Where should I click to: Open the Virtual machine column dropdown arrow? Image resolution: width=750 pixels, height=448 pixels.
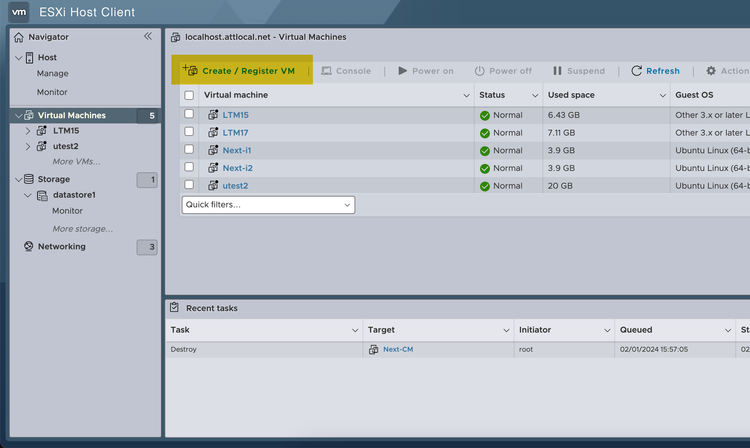tap(466, 95)
